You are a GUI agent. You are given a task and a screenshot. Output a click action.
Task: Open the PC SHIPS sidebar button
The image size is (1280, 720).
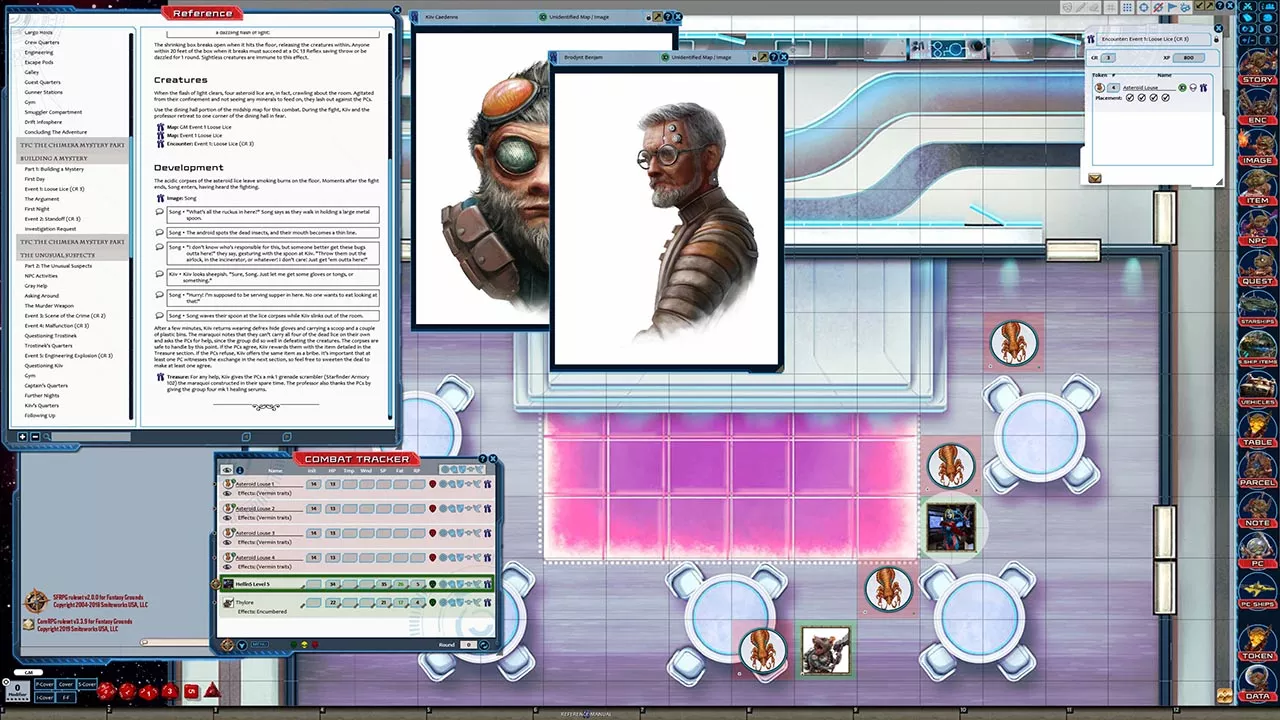(x=1257, y=591)
